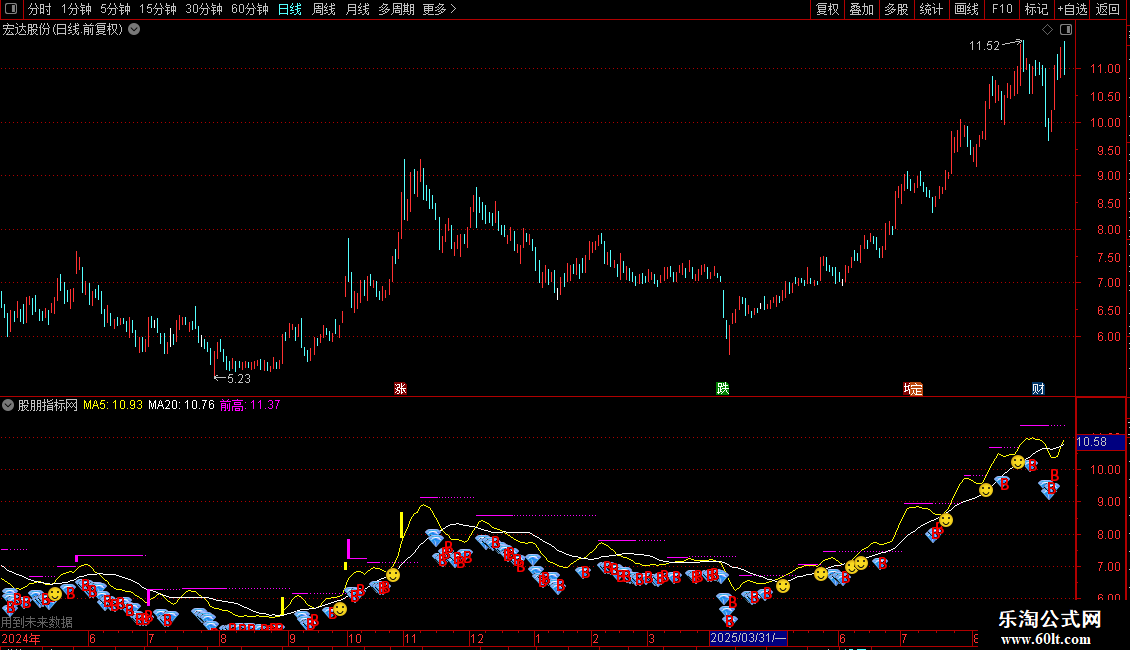This screenshot has height=650, width=1130.
Task: Switch to the 周线 weekly period
Action: pyautogui.click(x=324, y=9)
